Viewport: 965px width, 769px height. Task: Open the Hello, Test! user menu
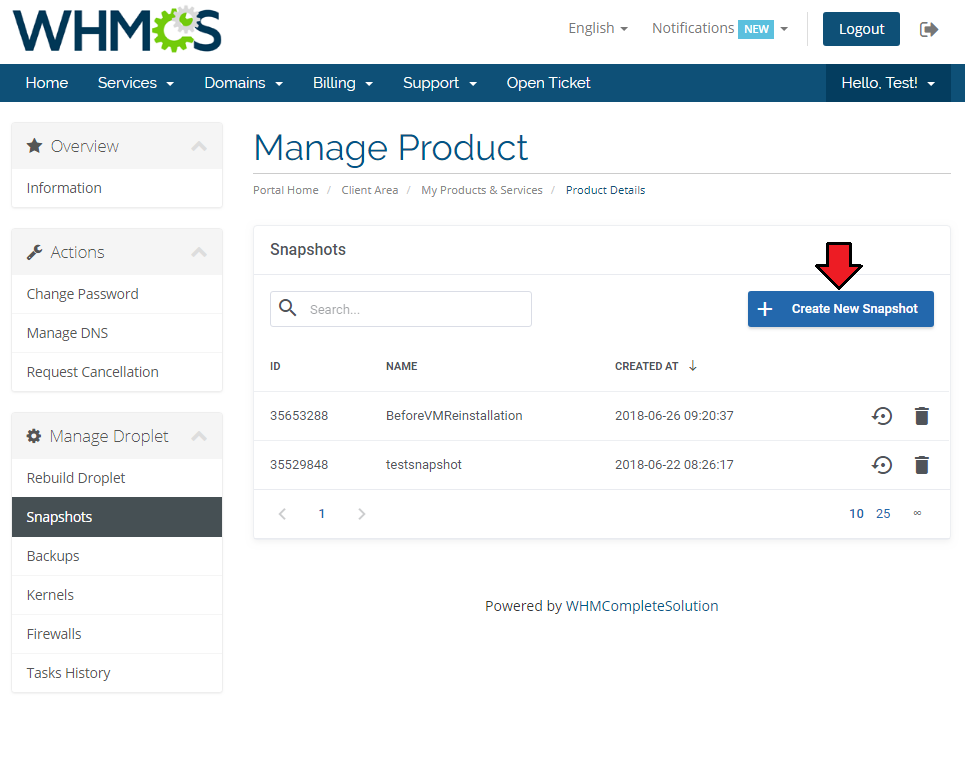[x=888, y=83]
